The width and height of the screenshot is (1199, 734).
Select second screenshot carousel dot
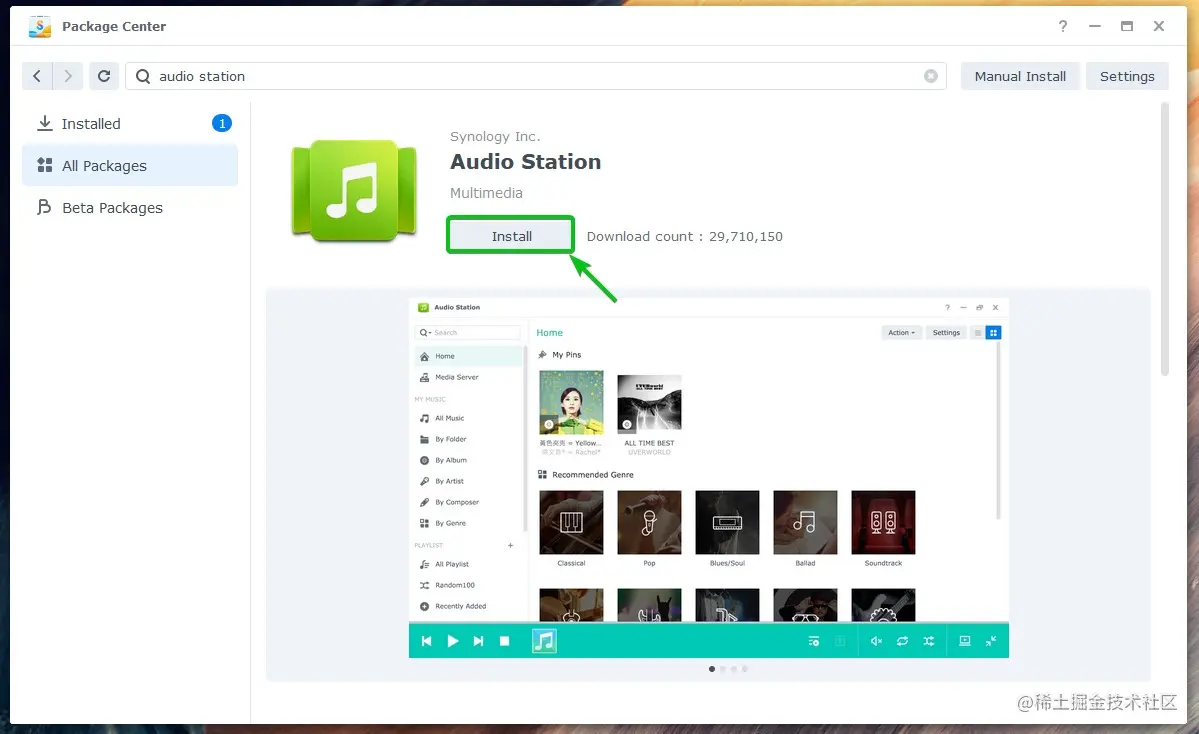[723, 669]
